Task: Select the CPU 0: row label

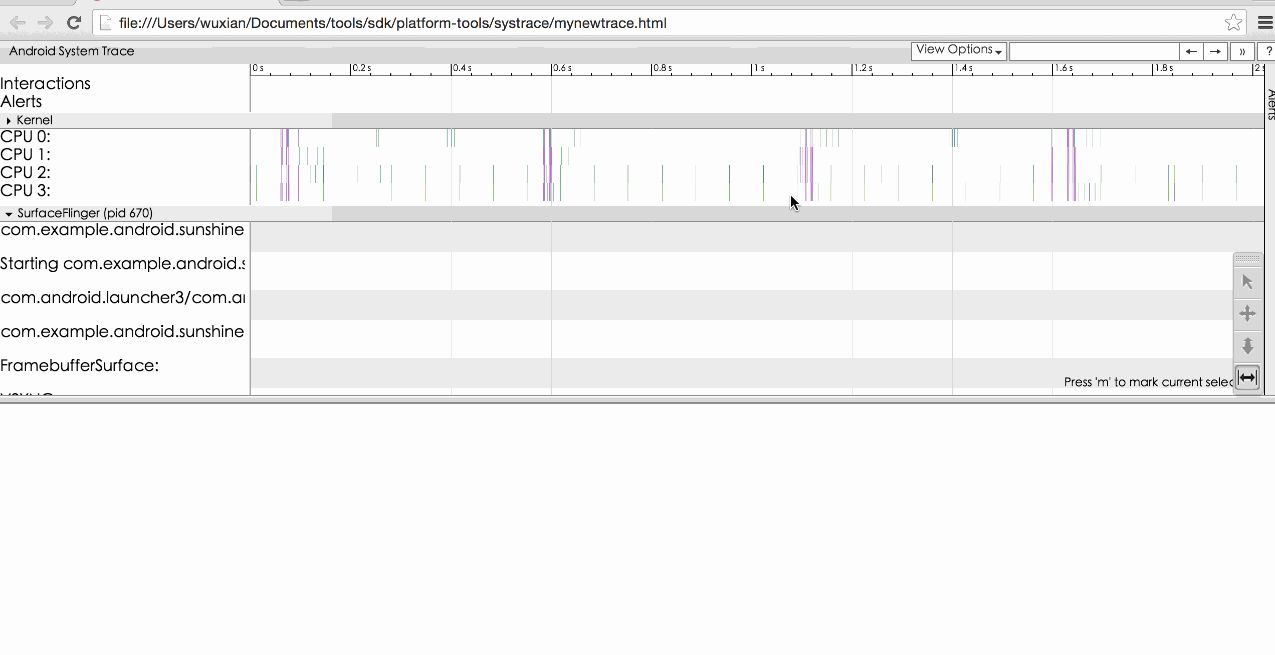Action: pos(26,137)
